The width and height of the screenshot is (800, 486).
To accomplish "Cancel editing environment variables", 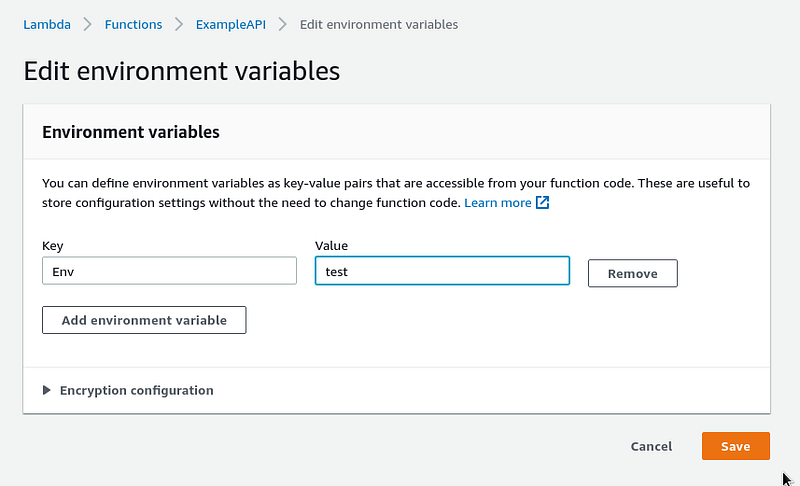I will [651, 446].
